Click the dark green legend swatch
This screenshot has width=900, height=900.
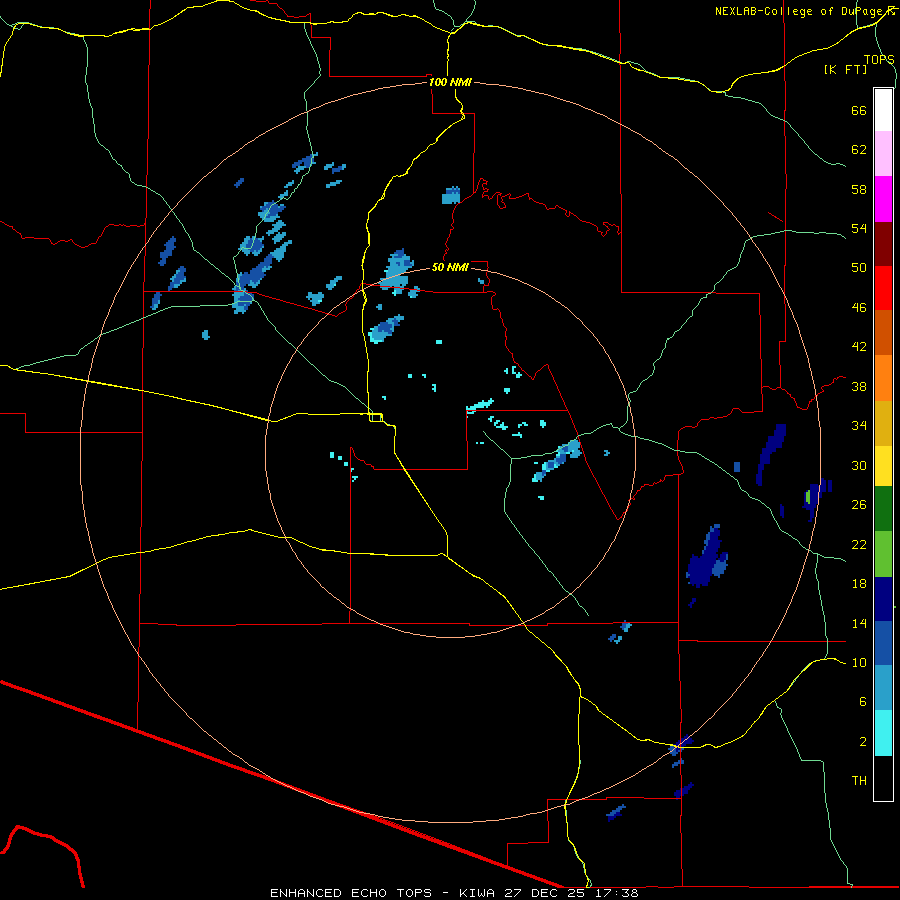click(x=883, y=509)
